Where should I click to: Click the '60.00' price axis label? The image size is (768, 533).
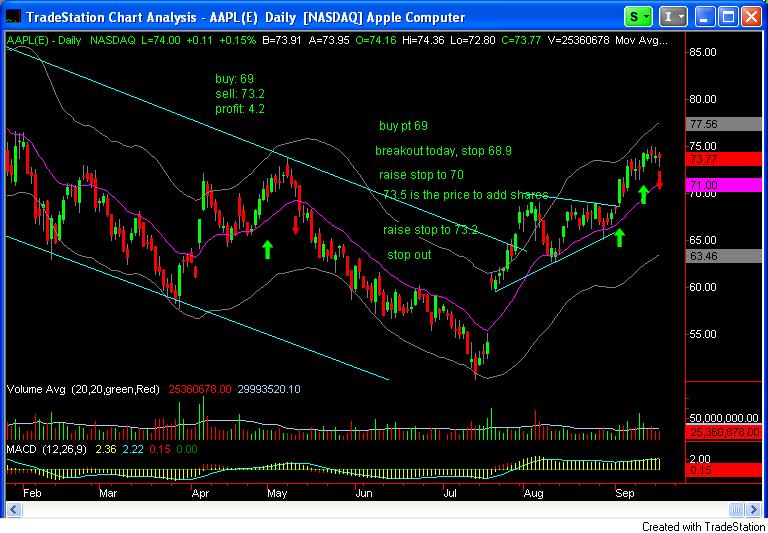702,287
